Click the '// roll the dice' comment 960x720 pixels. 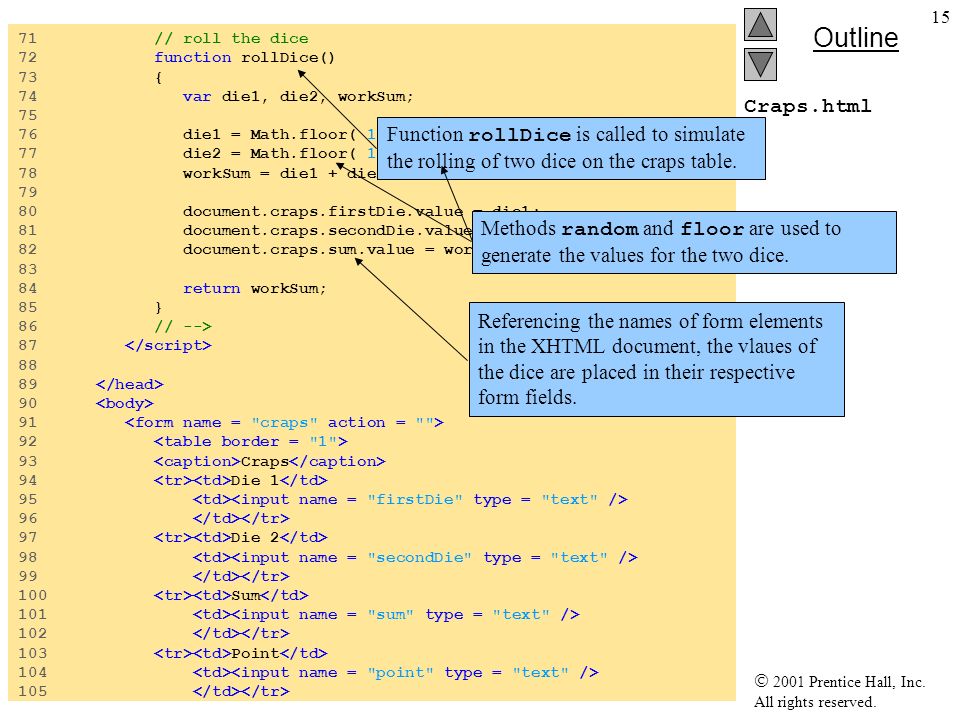[x=231, y=39]
